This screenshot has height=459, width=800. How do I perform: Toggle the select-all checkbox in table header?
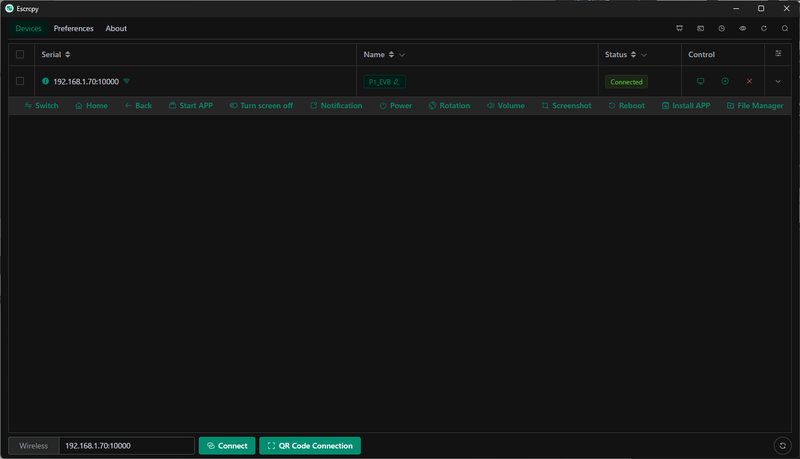pyautogui.click(x=20, y=55)
